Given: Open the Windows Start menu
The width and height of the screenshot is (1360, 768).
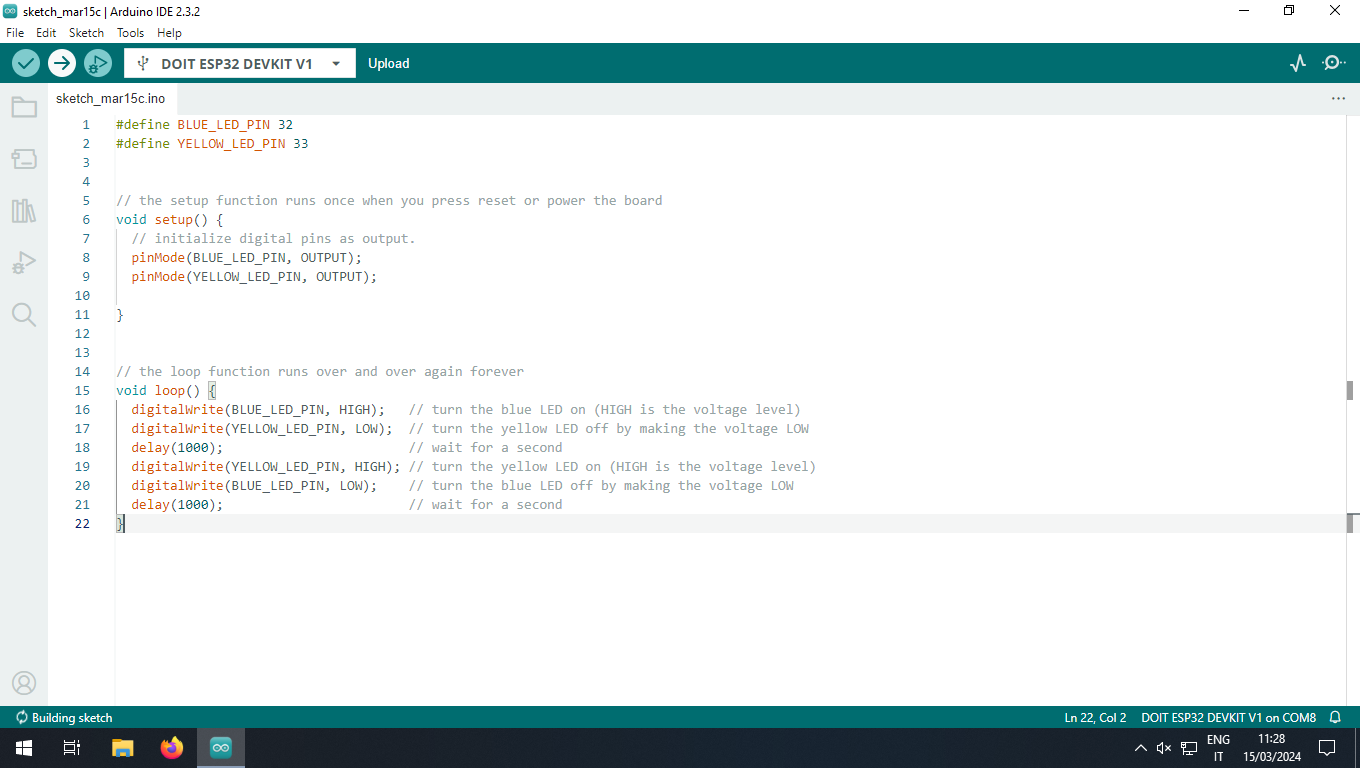Looking at the screenshot, I should coord(23,748).
